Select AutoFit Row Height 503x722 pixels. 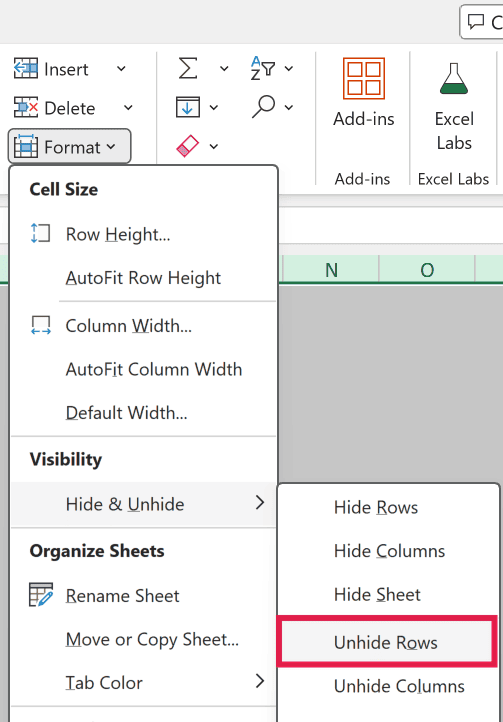pyautogui.click(x=143, y=278)
